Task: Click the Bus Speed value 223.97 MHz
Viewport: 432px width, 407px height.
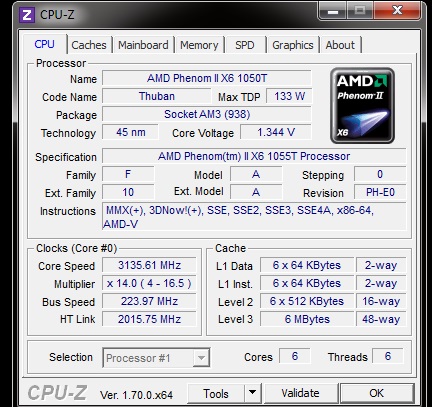Action: (x=149, y=301)
